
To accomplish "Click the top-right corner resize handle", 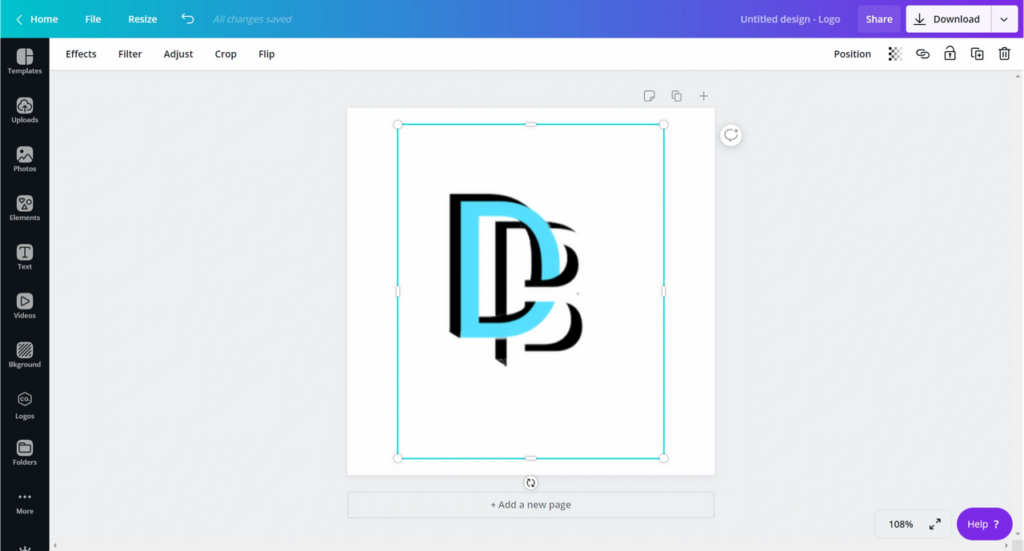I will (x=664, y=125).
